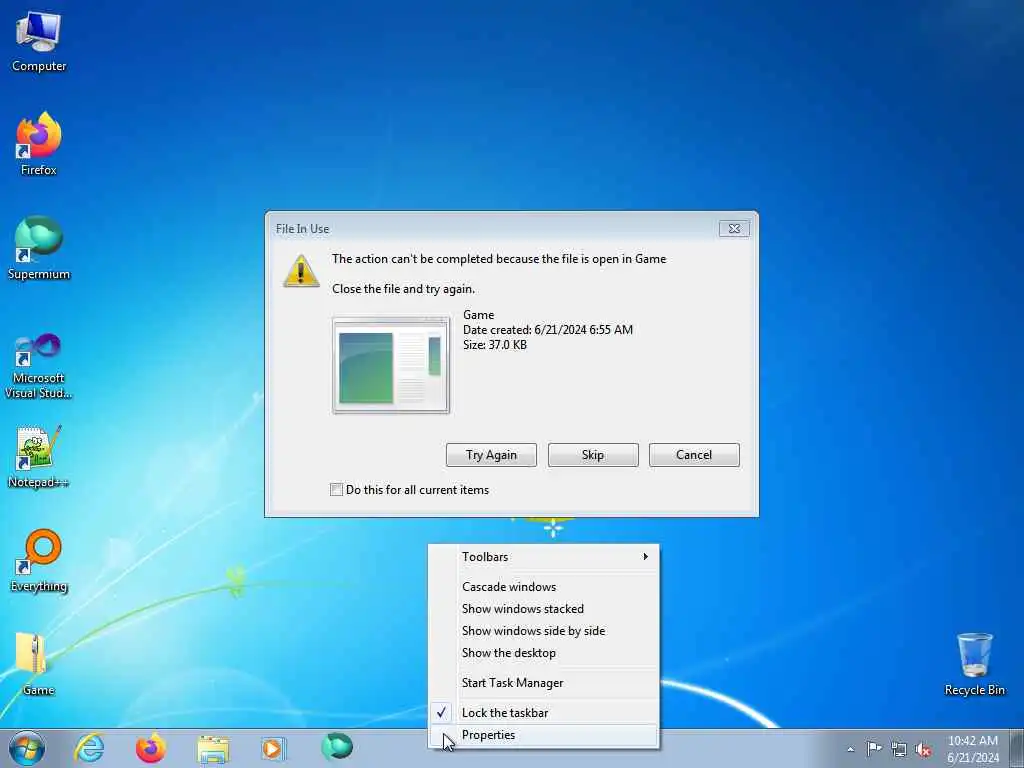This screenshot has height=768, width=1024.
Task: Open the muted volume tray icon
Action: click(923, 749)
